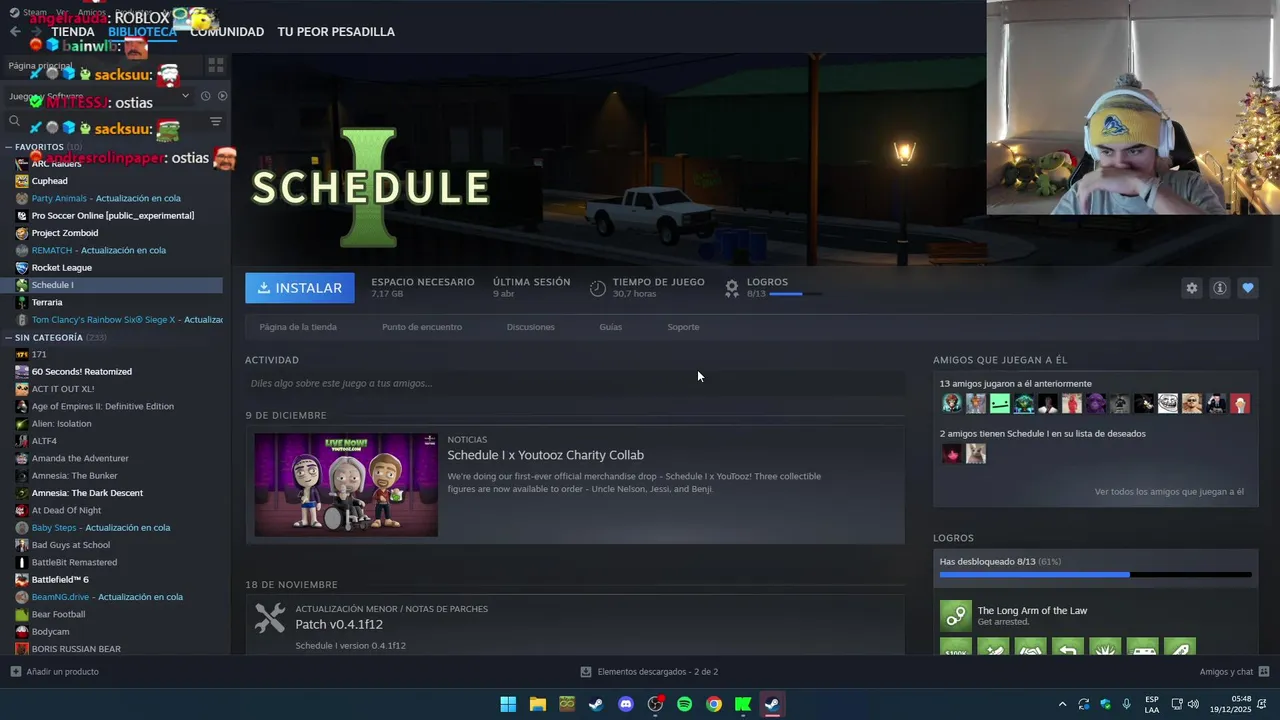Install Schedule I with the Instalar button
Image resolution: width=1280 pixels, height=720 pixels.
[299, 288]
